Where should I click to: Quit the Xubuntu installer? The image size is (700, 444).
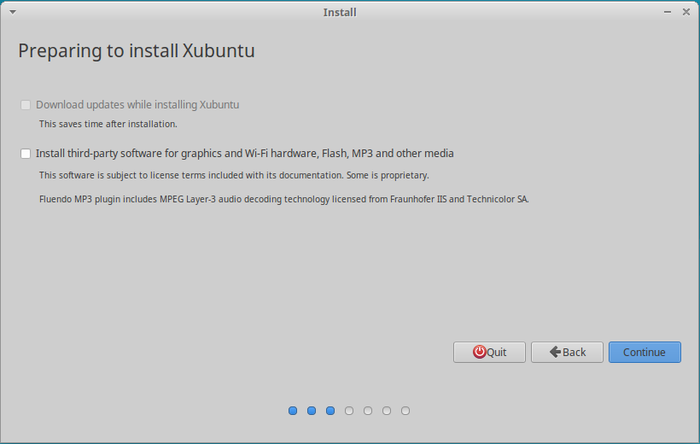(489, 352)
